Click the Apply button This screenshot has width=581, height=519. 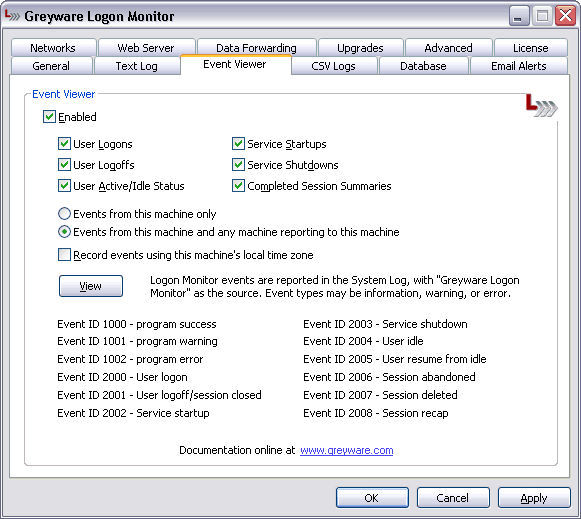[x=534, y=498]
